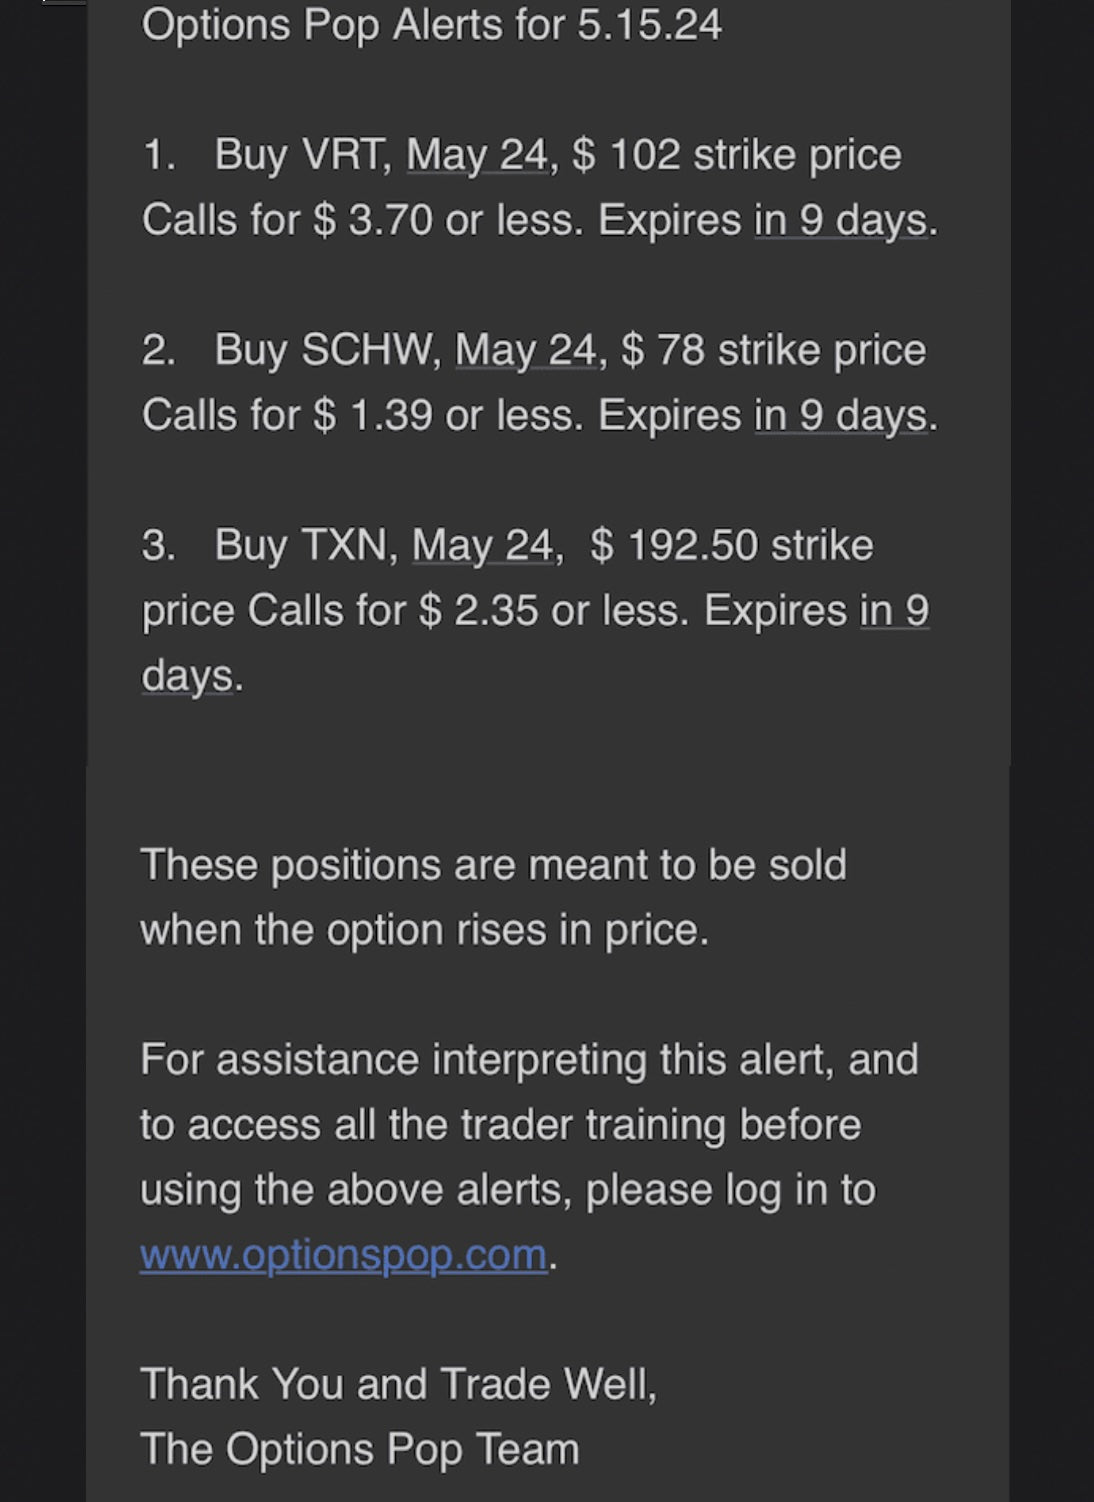Click 'These positions are meant to be sold'
1094x1502 pixels.
pos(494,865)
